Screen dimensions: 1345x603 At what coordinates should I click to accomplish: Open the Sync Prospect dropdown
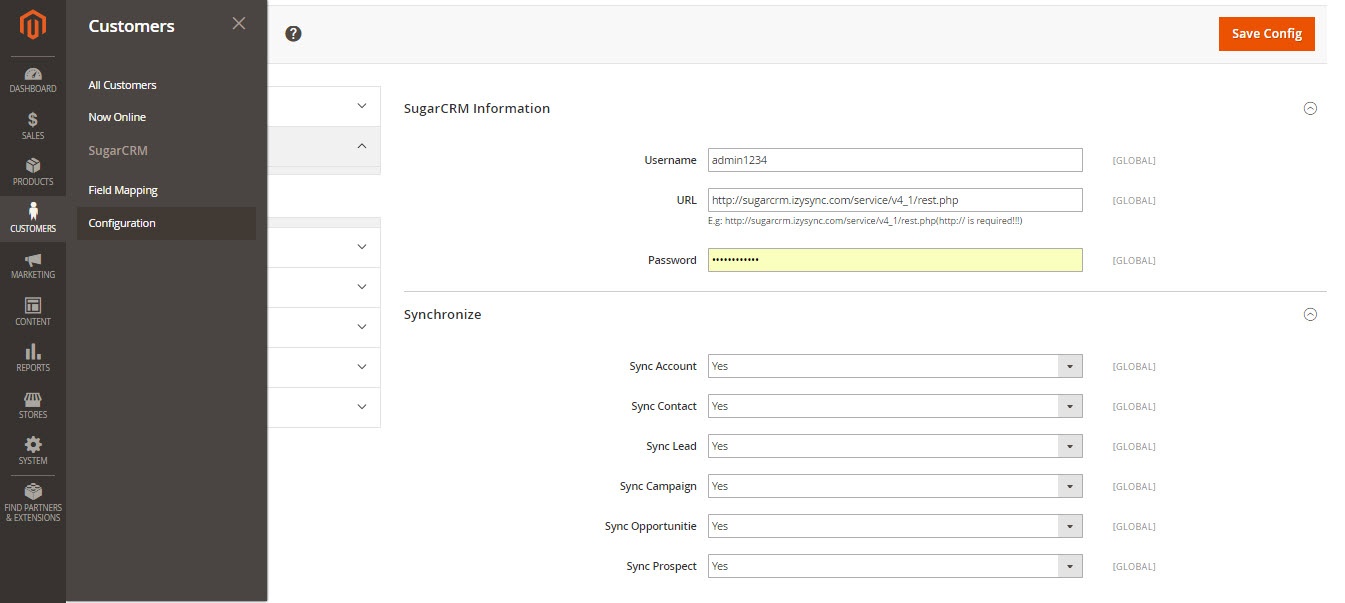(x=895, y=566)
